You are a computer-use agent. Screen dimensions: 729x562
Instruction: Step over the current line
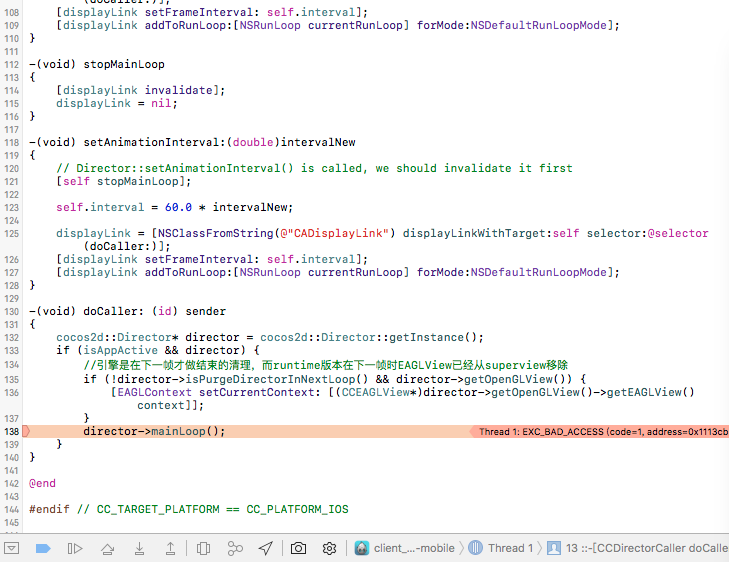click(x=107, y=549)
